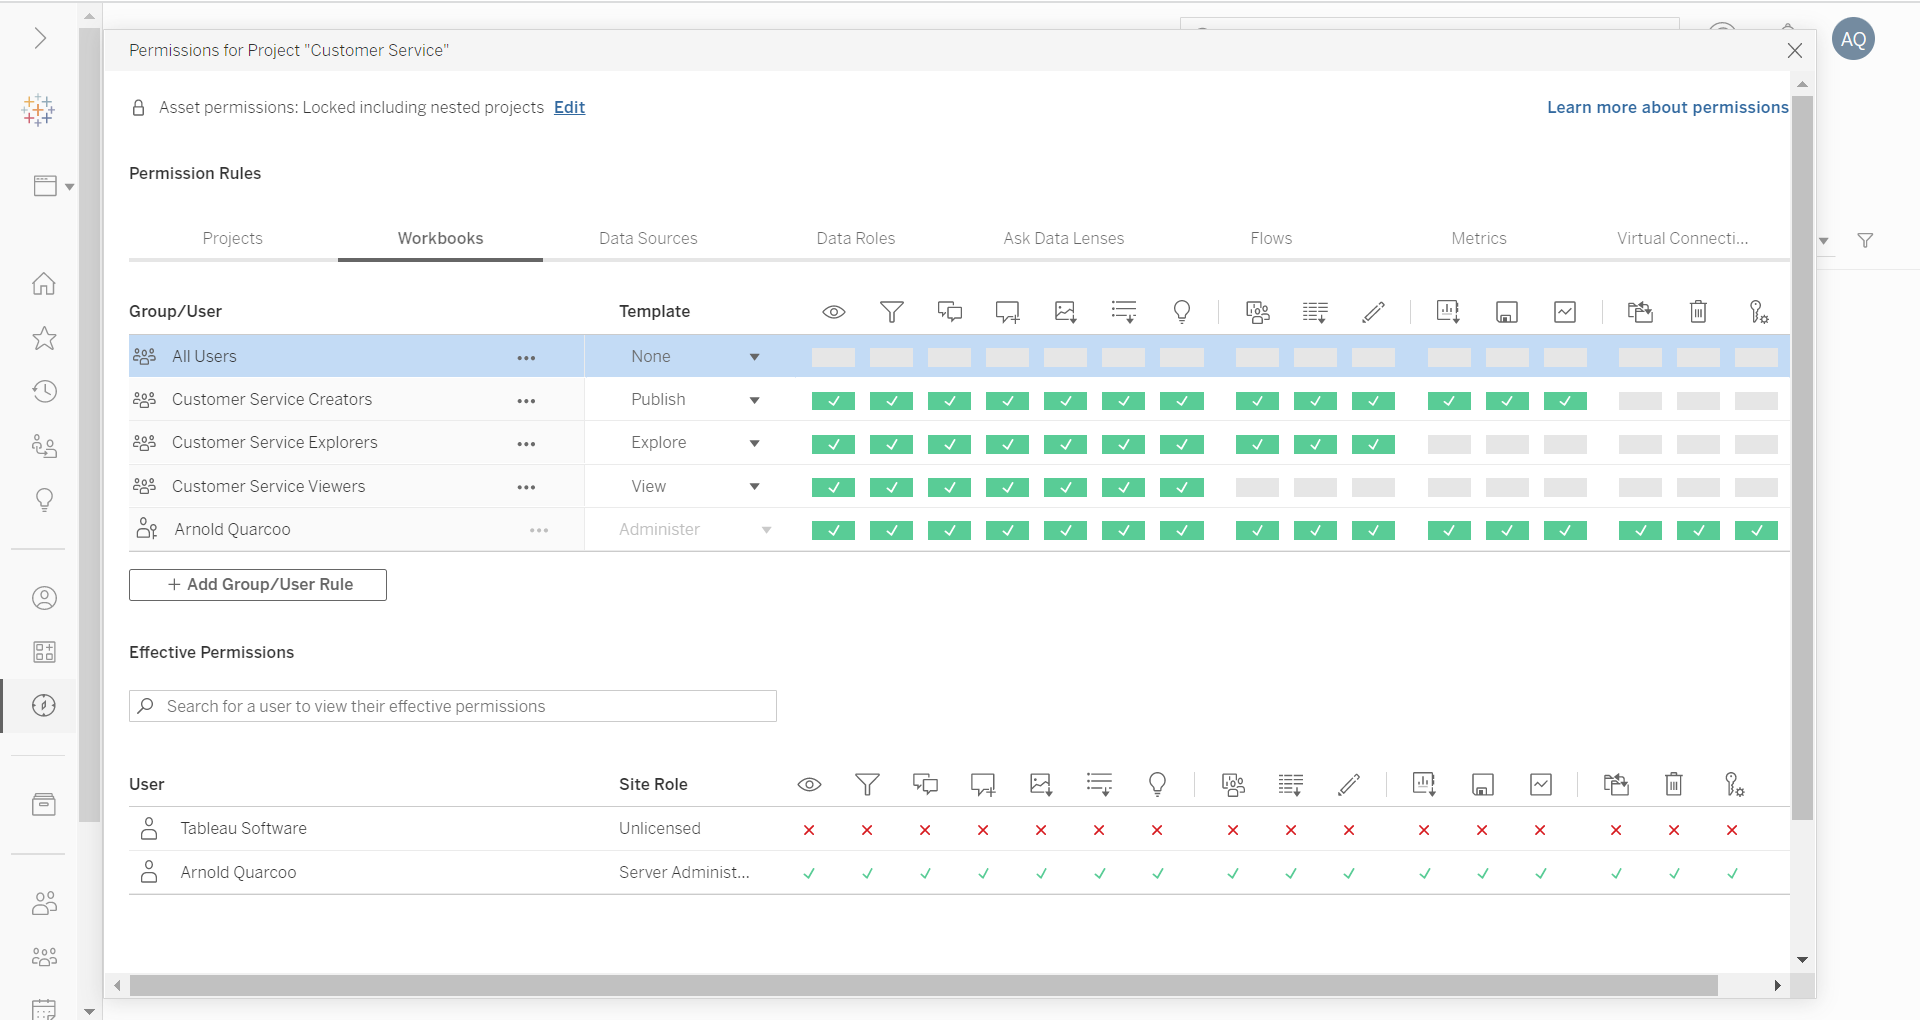This screenshot has width=1920, height=1020.
Task: Click the Filter funnel capability column icon
Action: [x=891, y=312]
